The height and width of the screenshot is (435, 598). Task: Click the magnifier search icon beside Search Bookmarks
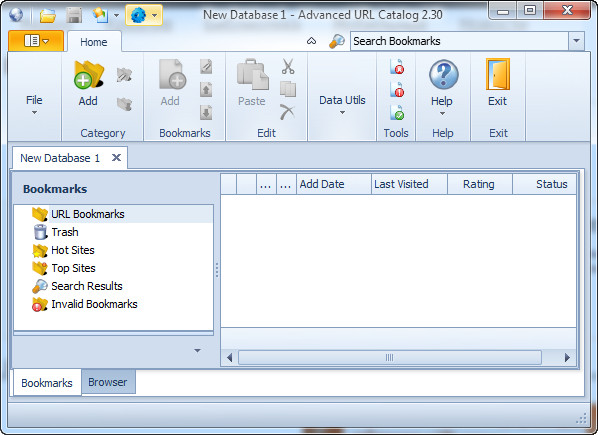[x=337, y=41]
